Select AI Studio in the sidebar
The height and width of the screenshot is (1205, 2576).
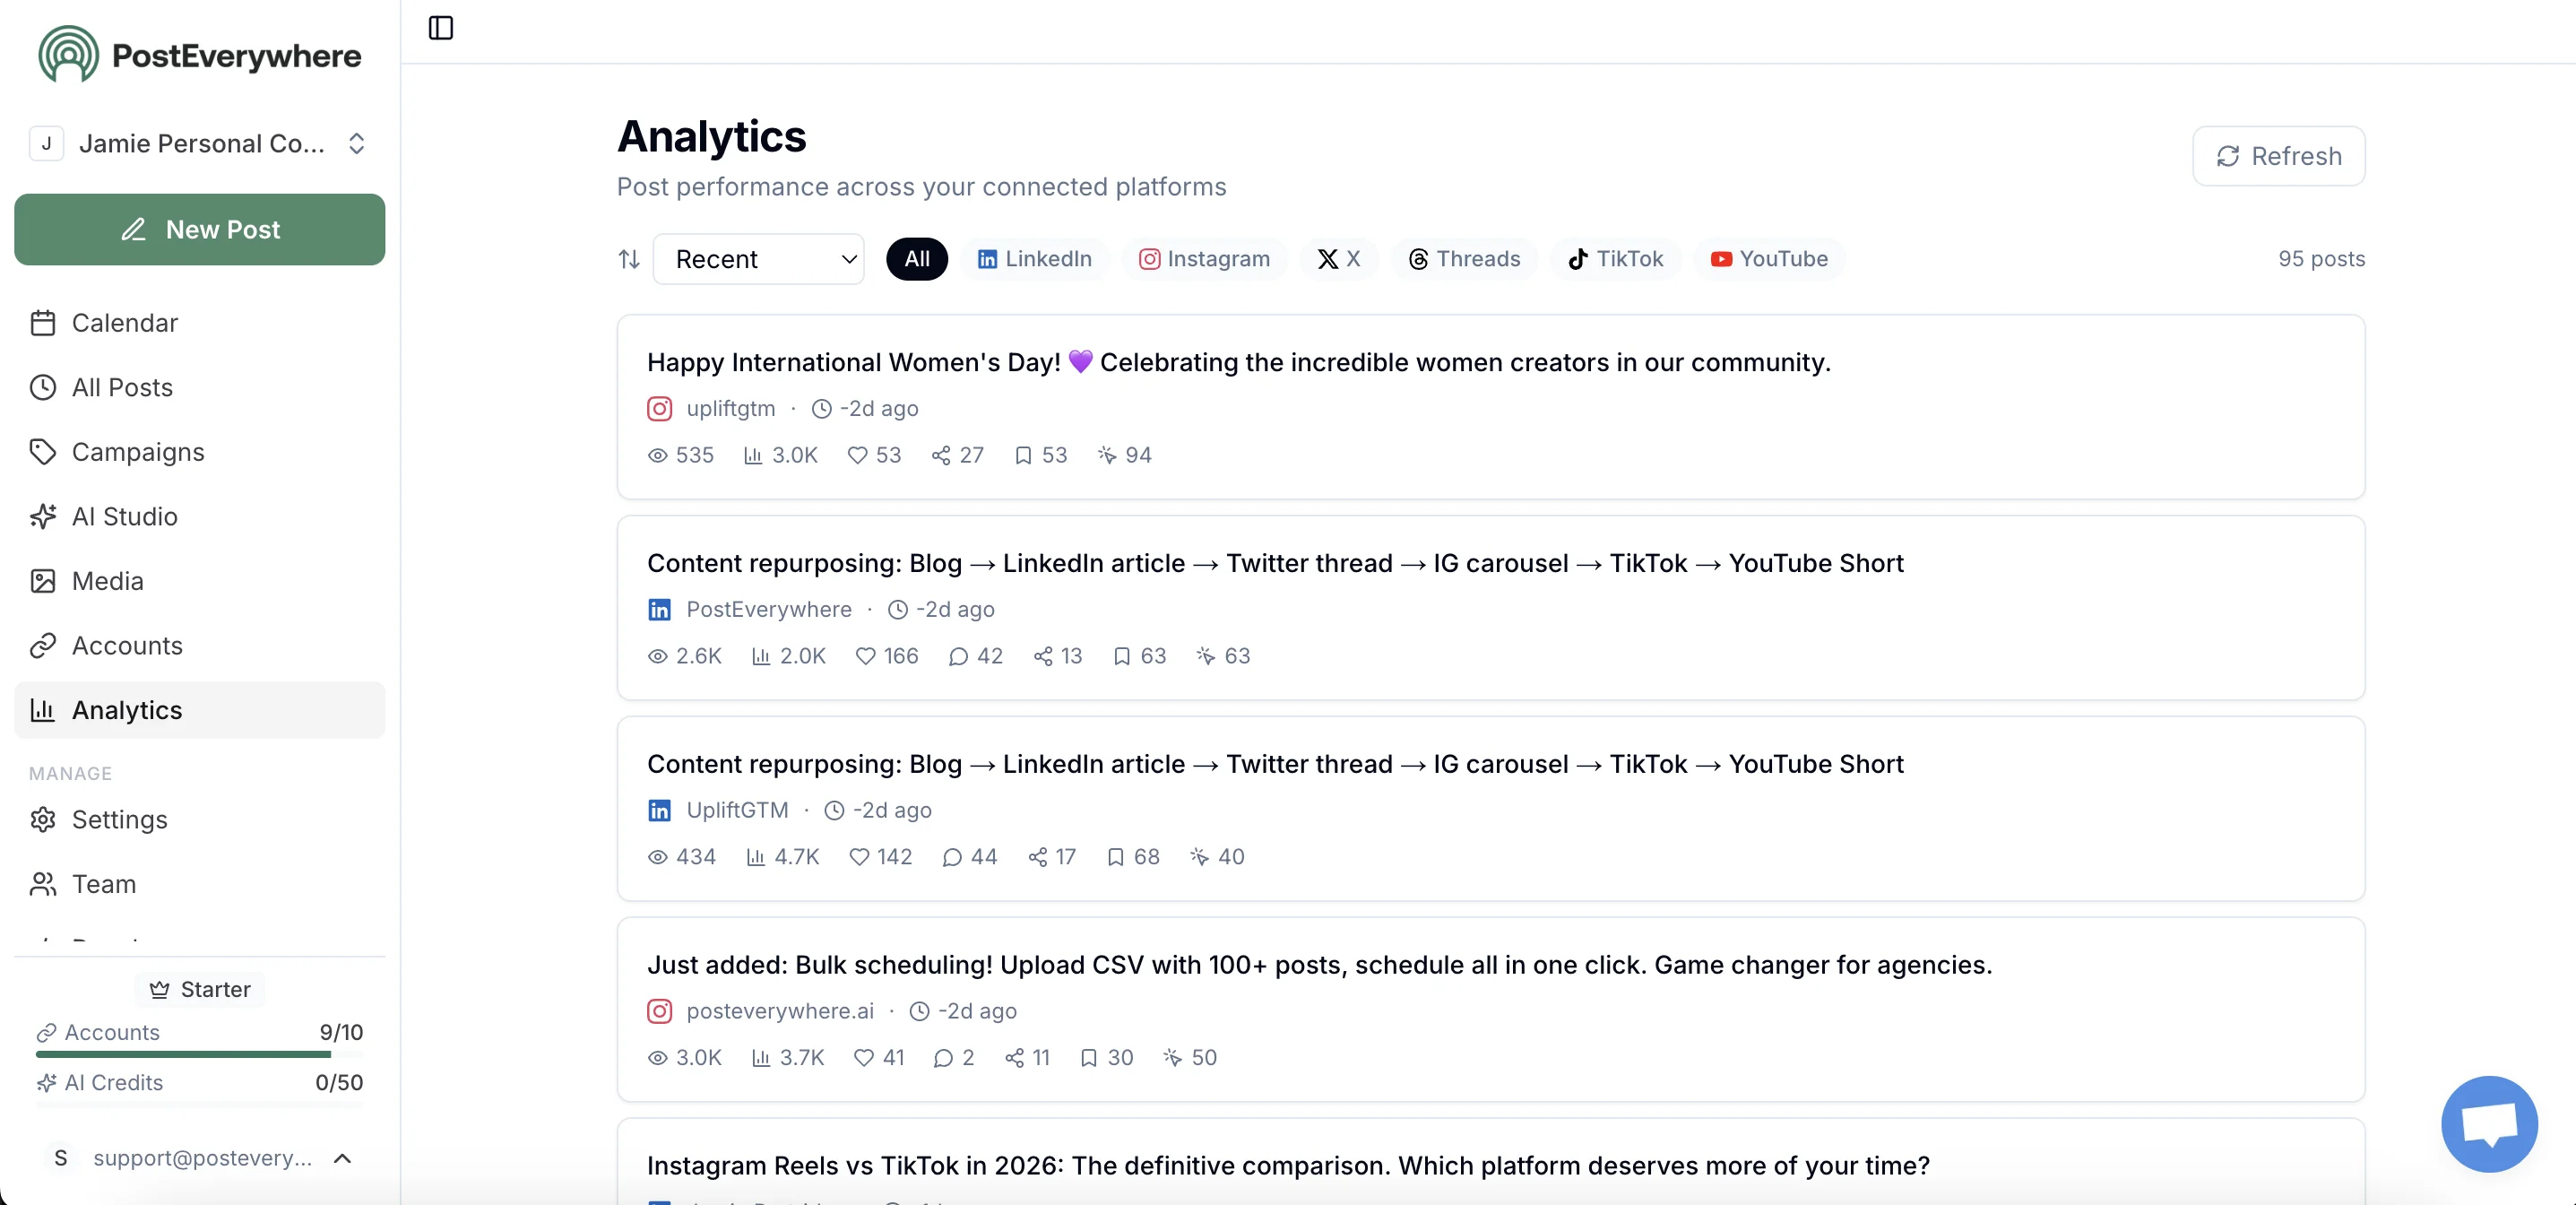click(124, 516)
